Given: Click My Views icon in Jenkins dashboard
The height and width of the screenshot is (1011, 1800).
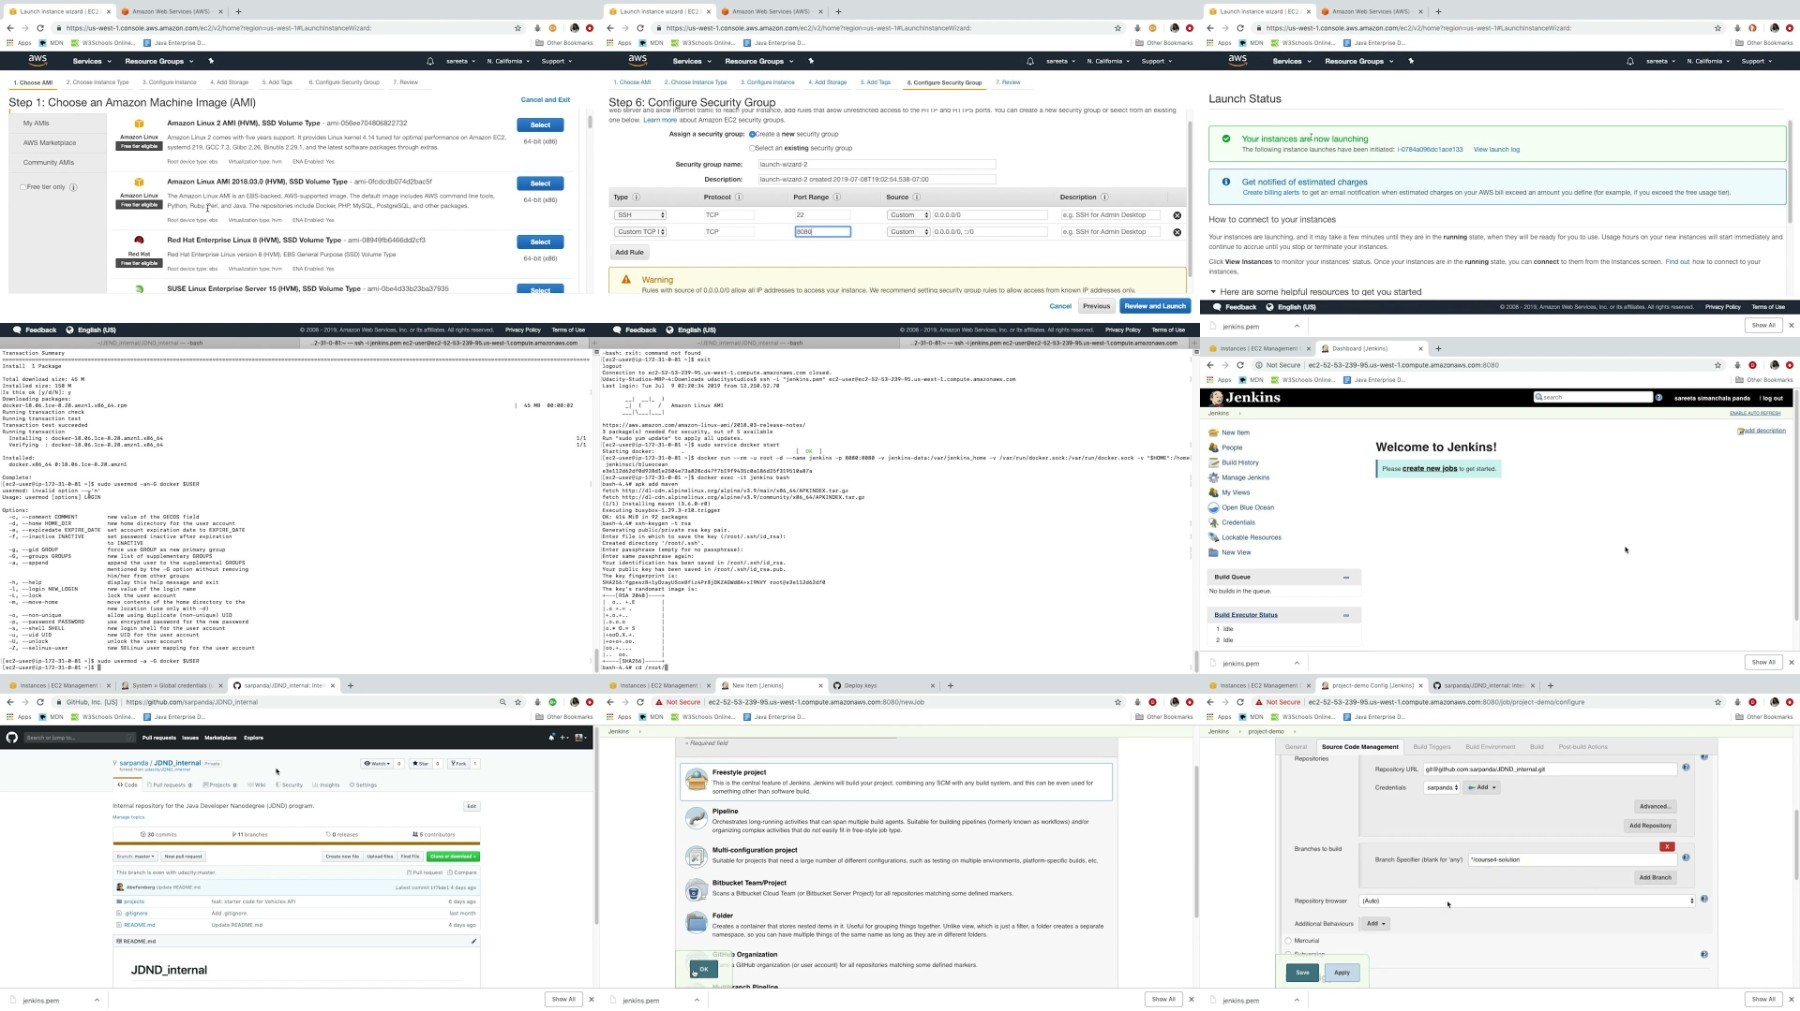Looking at the screenshot, I should [1214, 493].
